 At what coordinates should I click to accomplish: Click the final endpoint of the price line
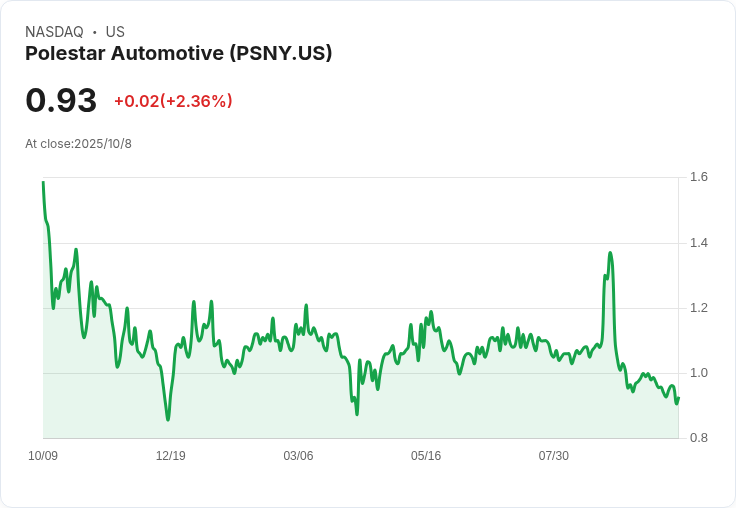pos(678,398)
